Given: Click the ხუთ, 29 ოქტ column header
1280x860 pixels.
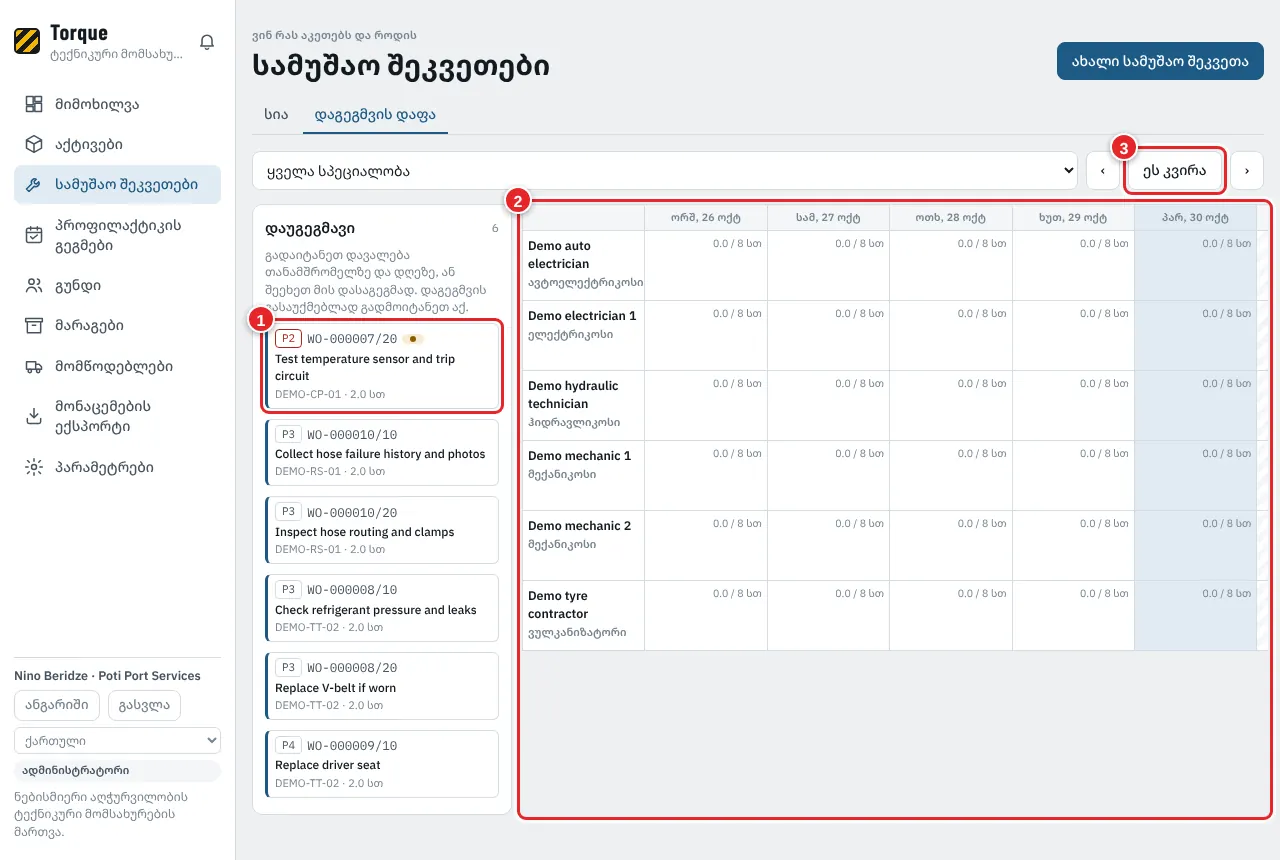Looking at the screenshot, I should pyautogui.click(x=1073, y=217).
